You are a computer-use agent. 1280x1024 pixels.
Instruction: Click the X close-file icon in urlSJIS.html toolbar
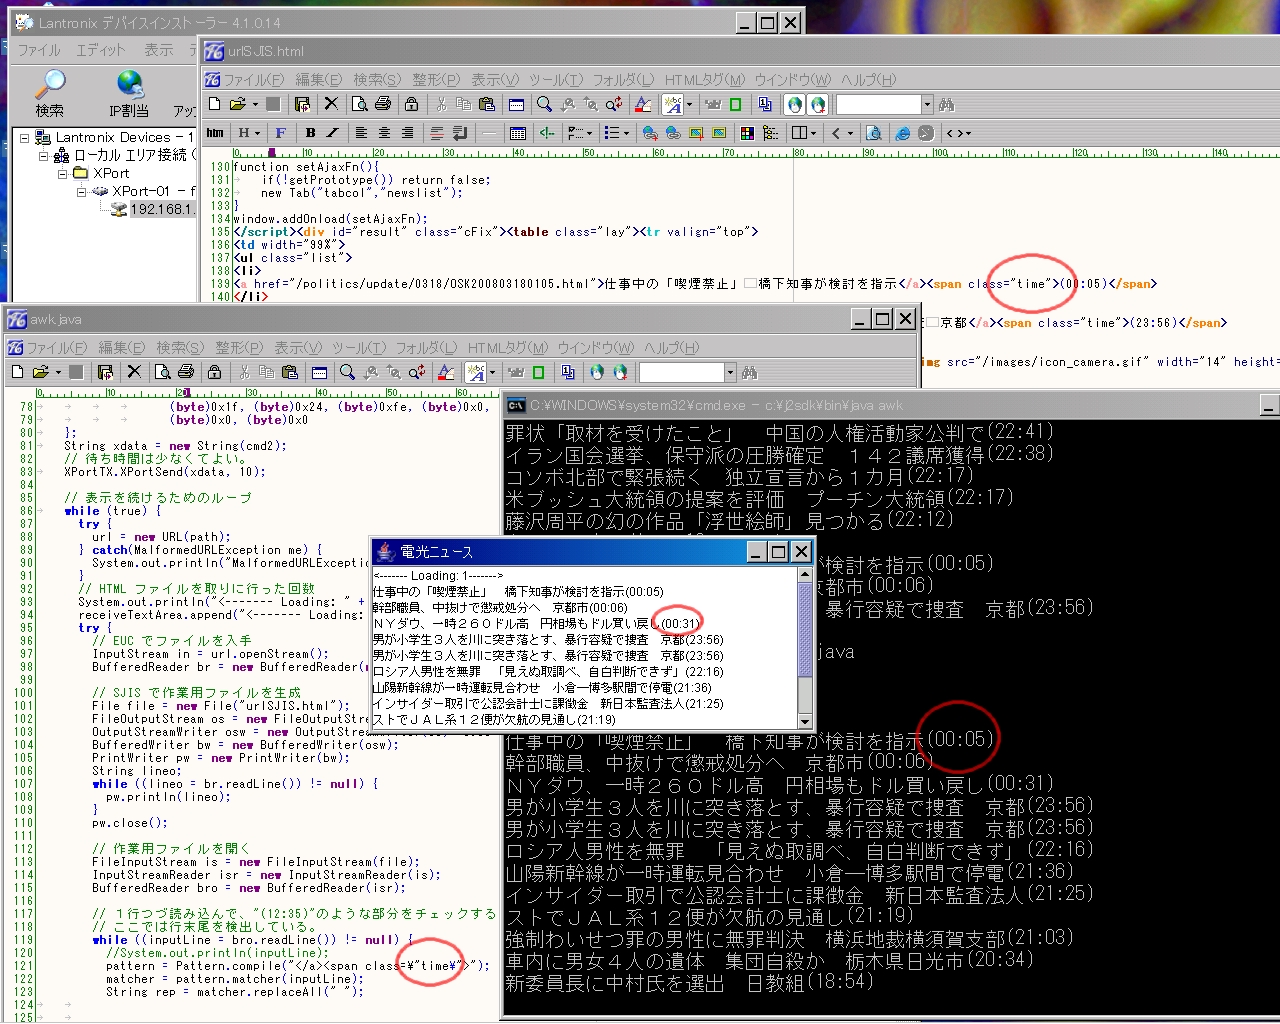[331, 104]
